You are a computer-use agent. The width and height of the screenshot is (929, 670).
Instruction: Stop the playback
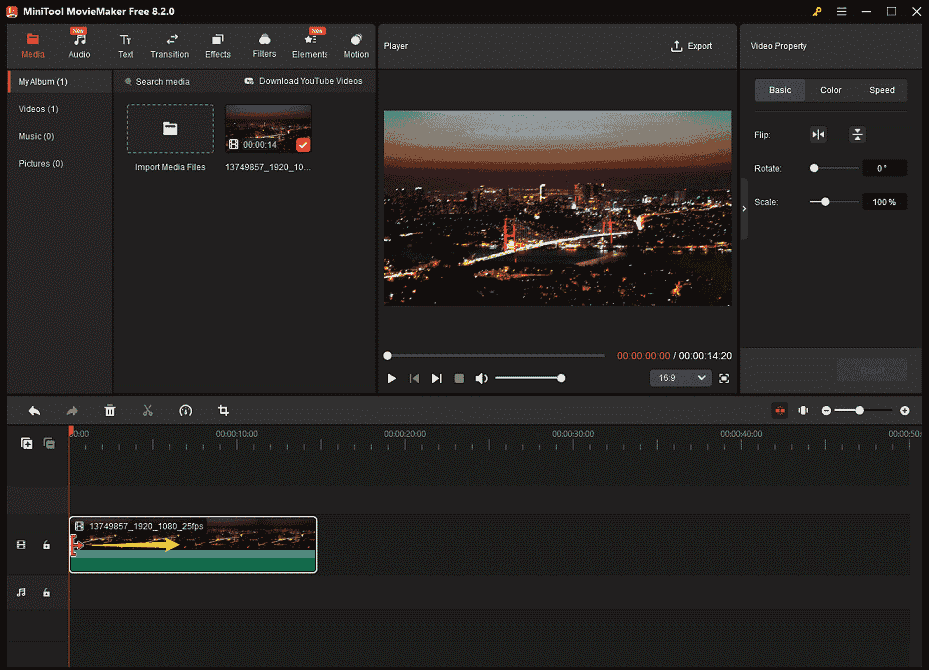click(x=459, y=379)
